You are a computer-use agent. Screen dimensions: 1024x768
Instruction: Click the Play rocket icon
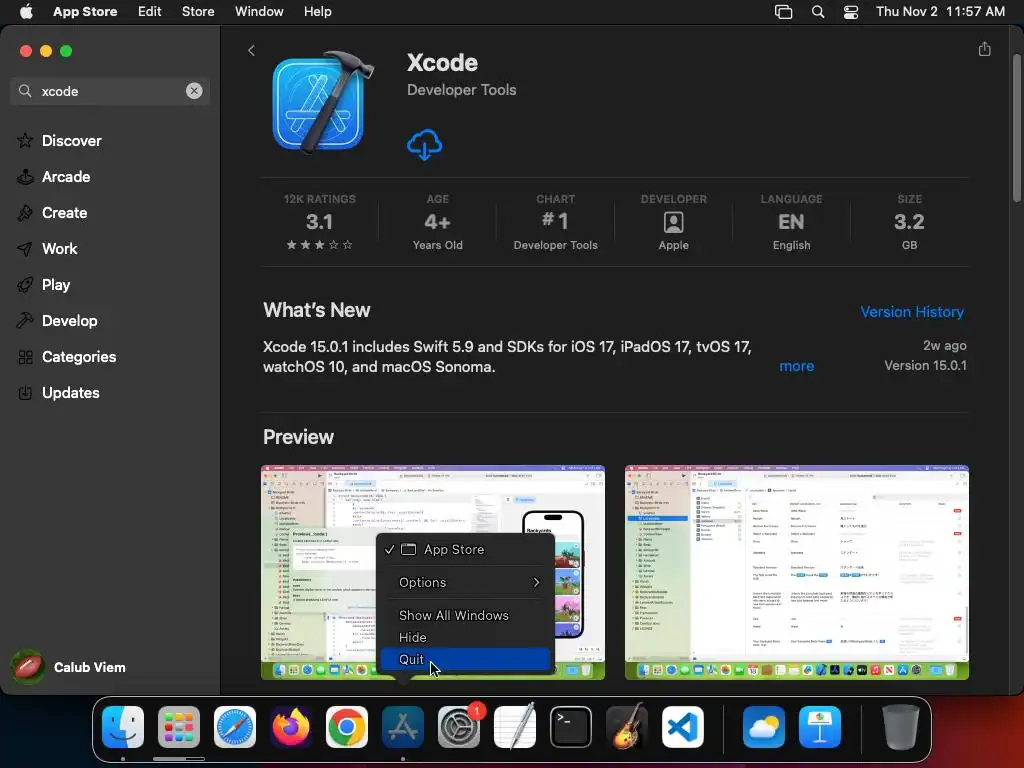click(x=25, y=284)
